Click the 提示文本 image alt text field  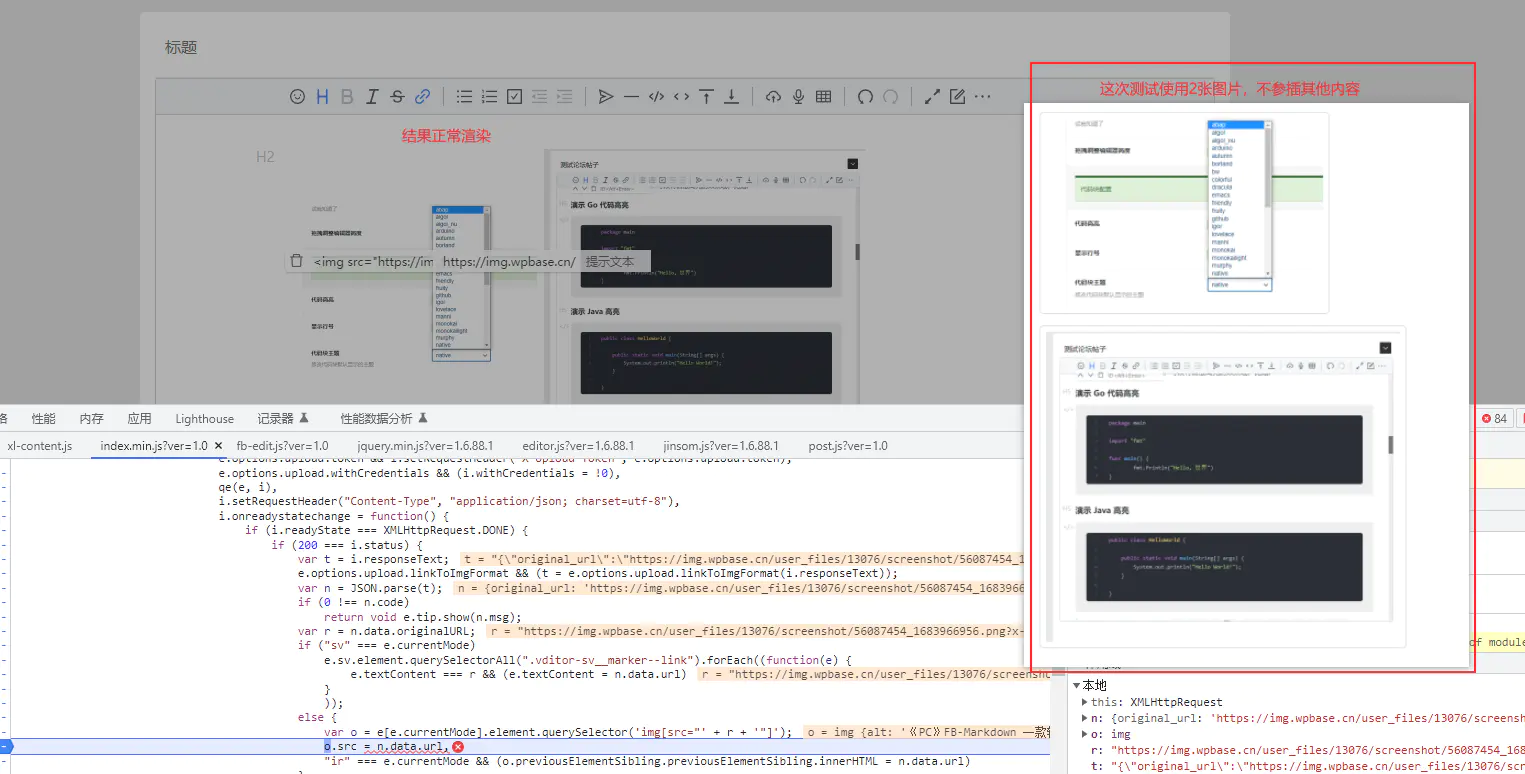tap(610, 261)
